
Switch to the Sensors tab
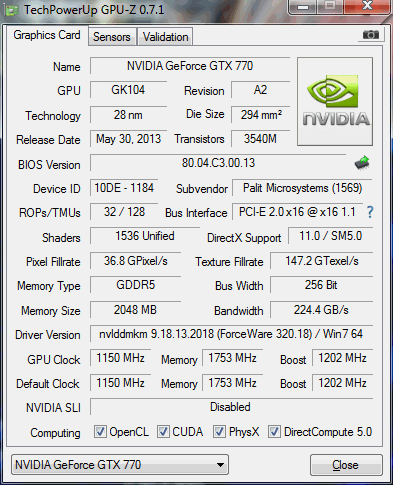[112, 37]
